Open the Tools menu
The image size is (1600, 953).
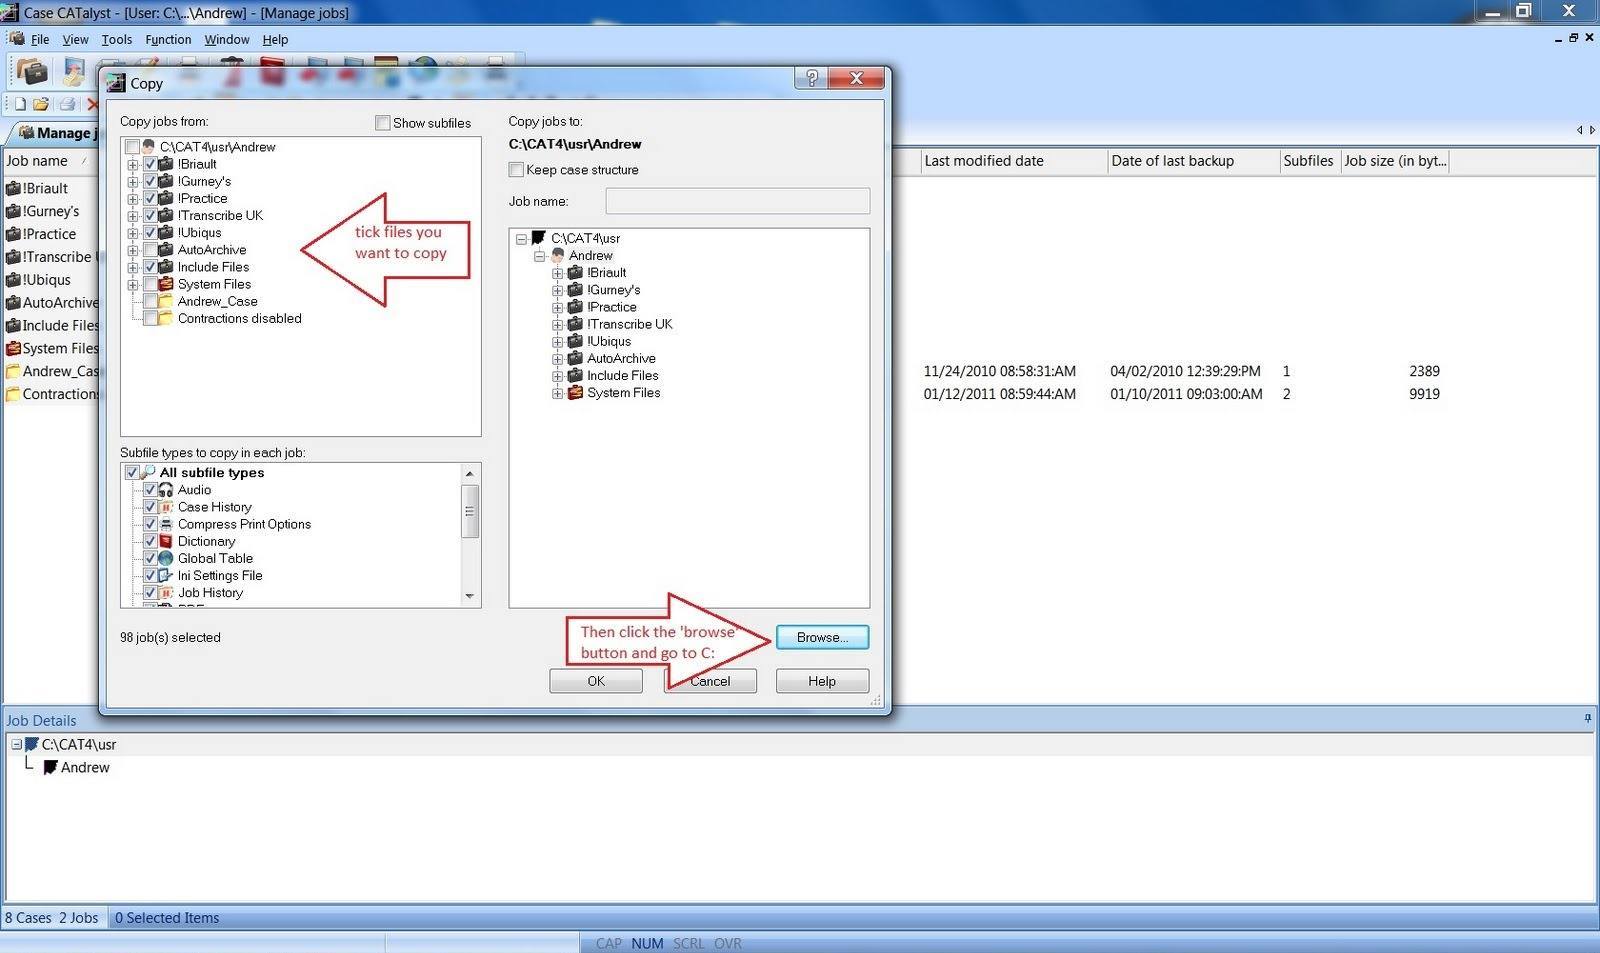click(116, 39)
